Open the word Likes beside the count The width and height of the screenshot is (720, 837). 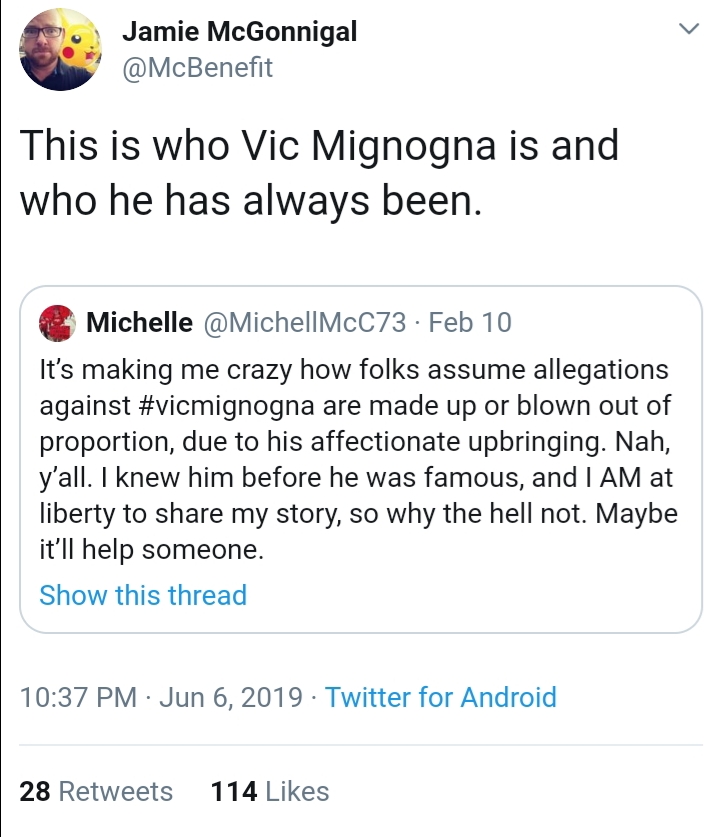point(297,791)
